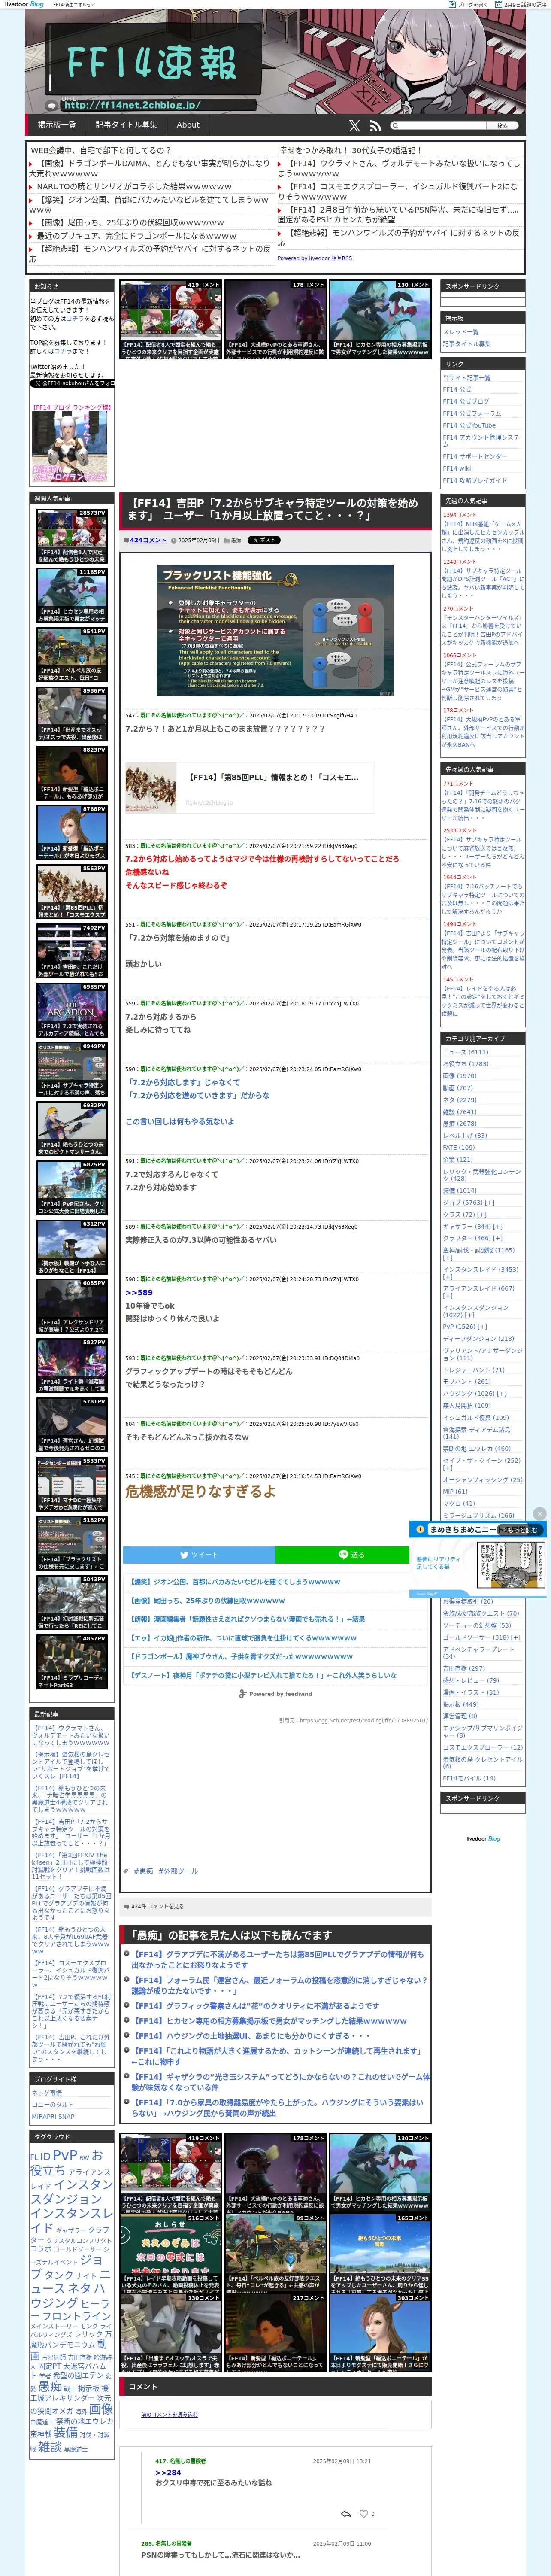Expand plus next to ハウジング (1026) category
Viewport: 551px width, 2576px height.
[x=503, y=1394]
